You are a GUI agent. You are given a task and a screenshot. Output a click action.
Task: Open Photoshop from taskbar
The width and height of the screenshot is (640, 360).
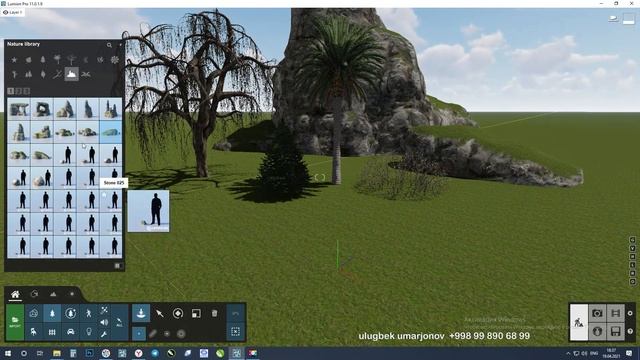pyautogui.click(x=89, y=353)
